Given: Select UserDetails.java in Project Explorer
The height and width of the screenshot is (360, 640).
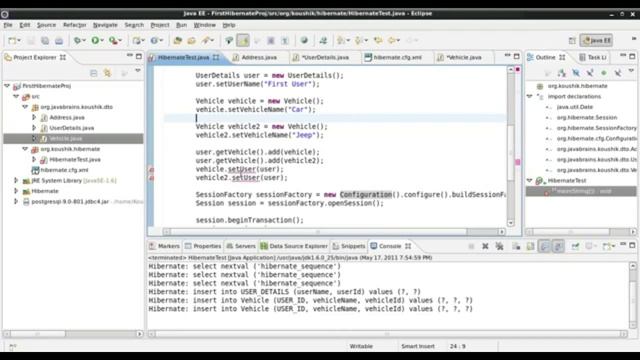Looking at the screenshot, I should 71,128.
